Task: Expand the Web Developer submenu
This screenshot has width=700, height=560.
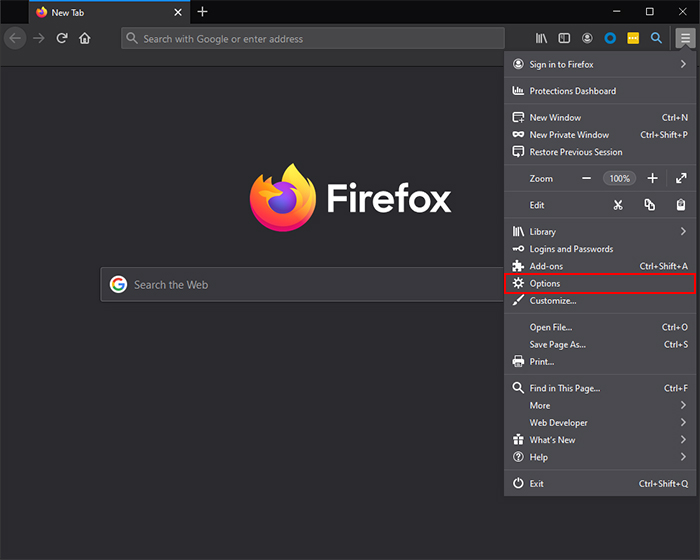Action: coord(600,423)
